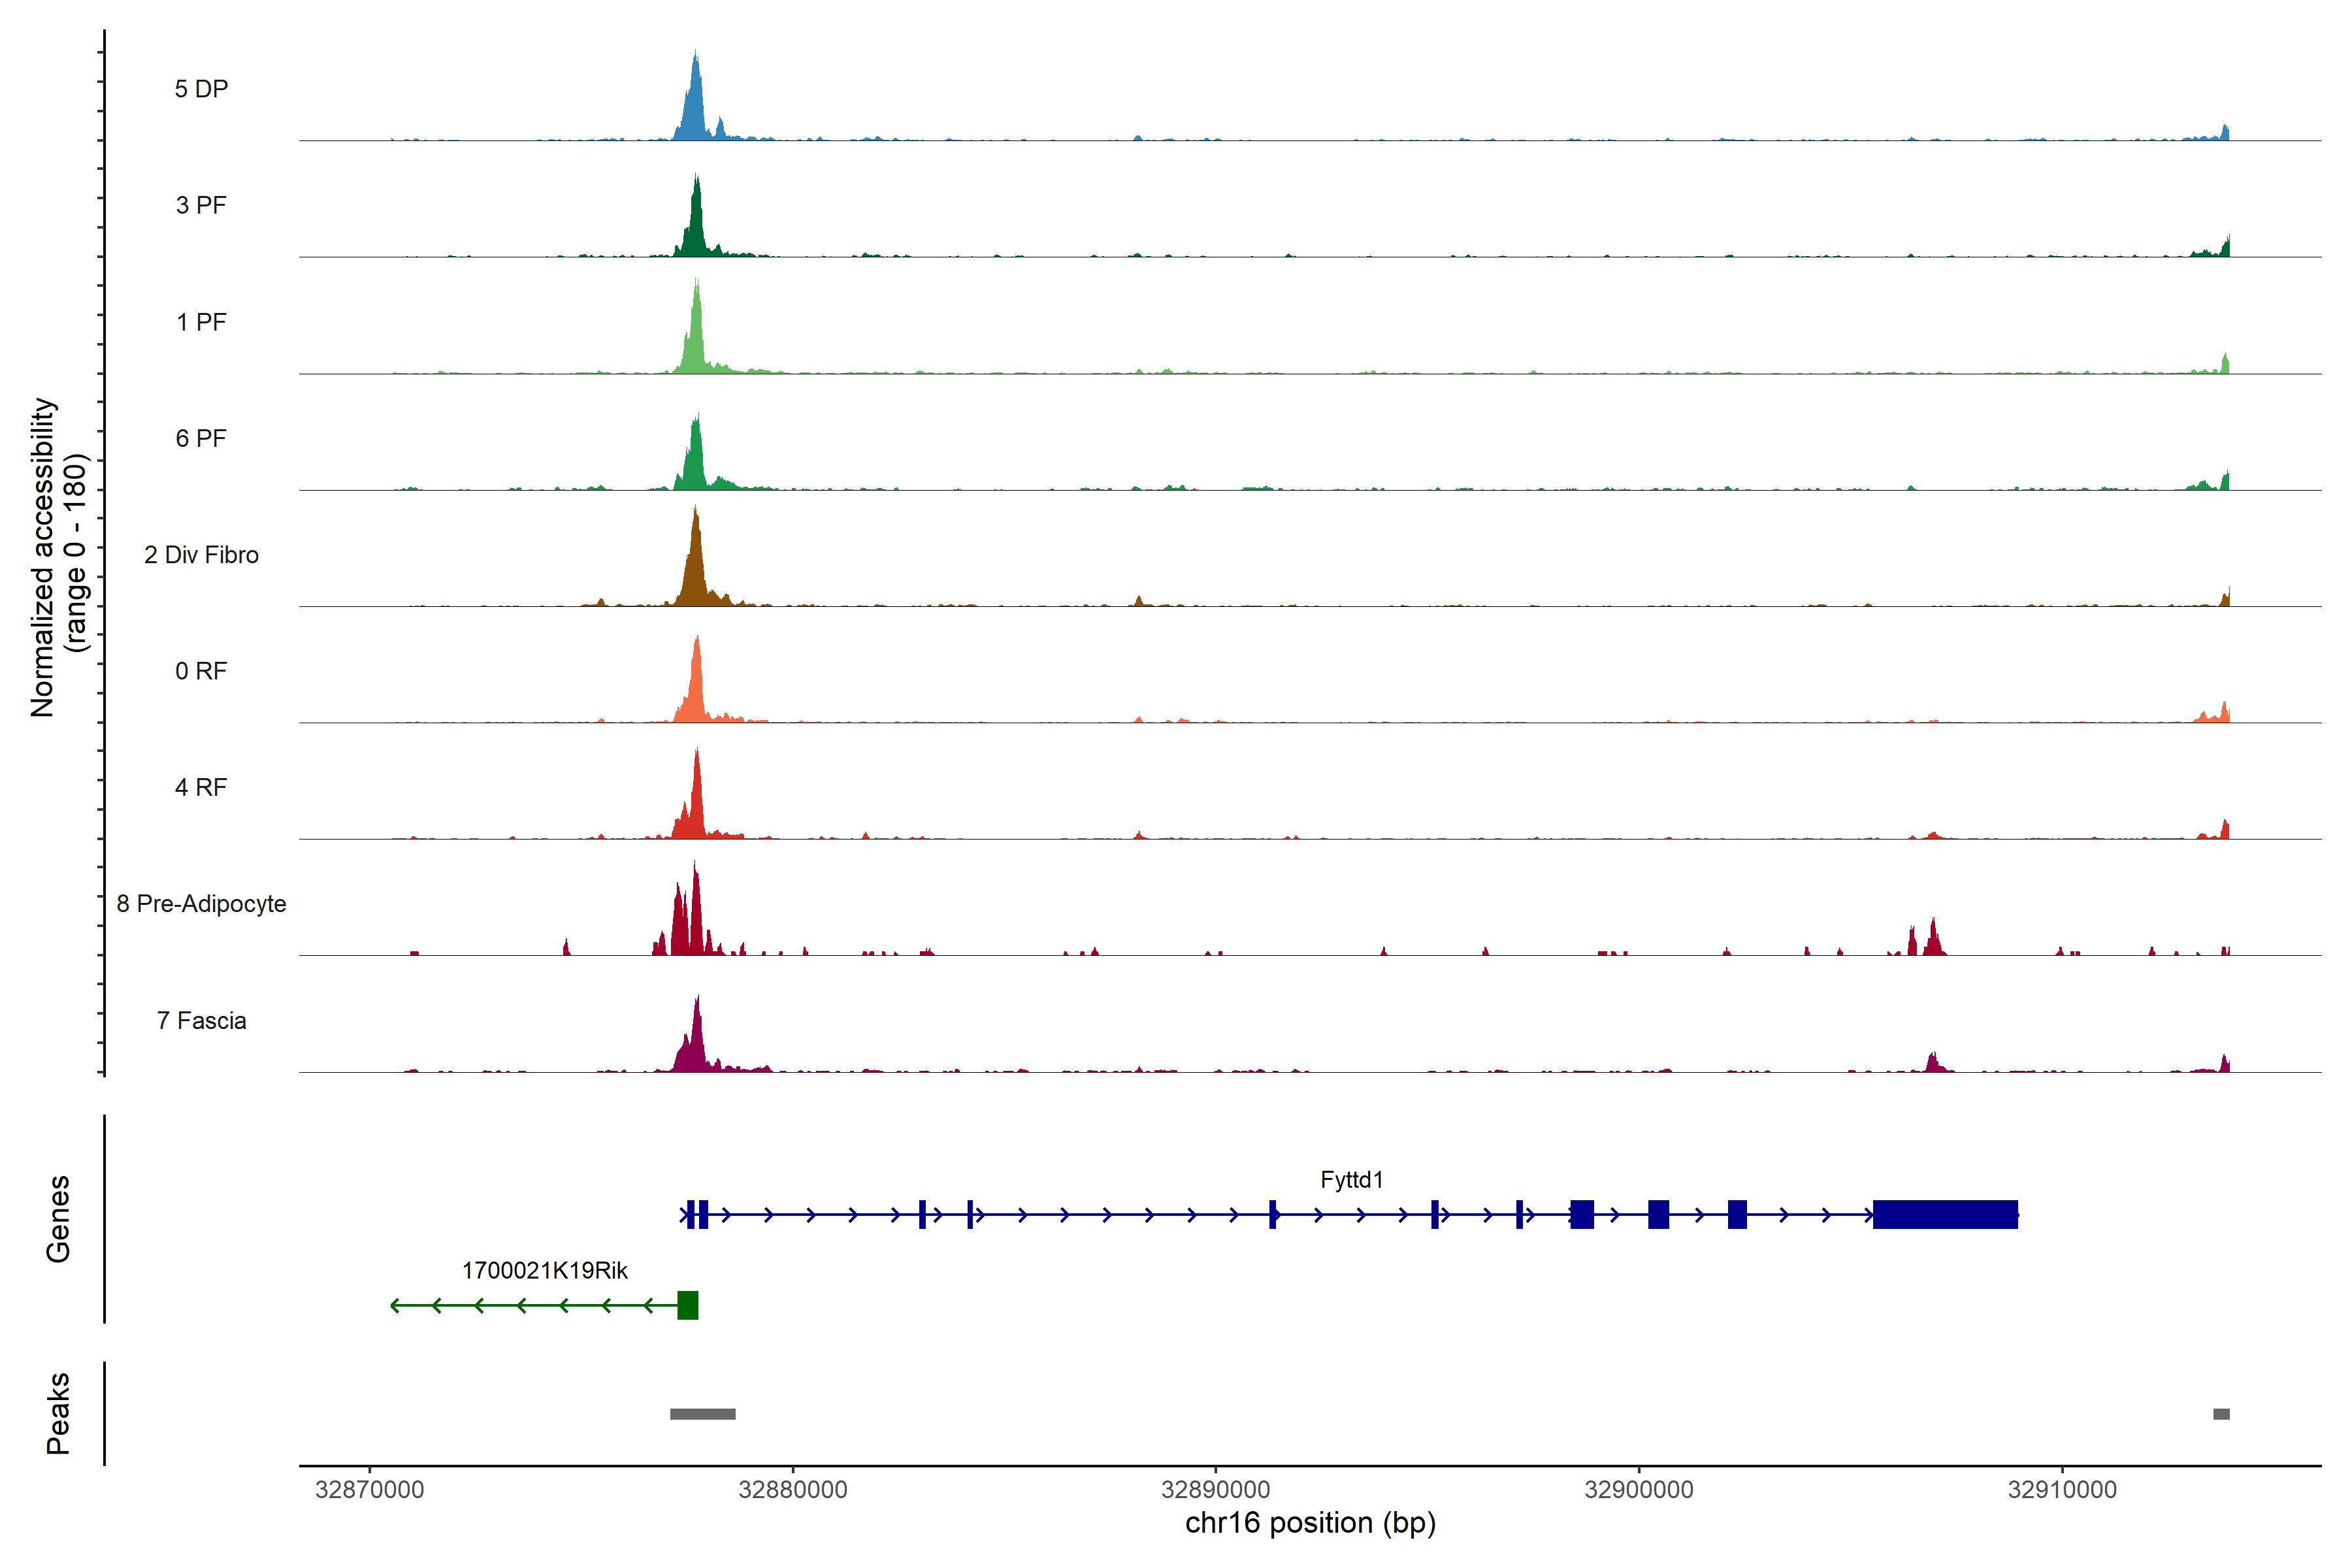2352x1568 pixels.
Task: Click the 8 Pre-Adipocyte track label
Action: 201,904
